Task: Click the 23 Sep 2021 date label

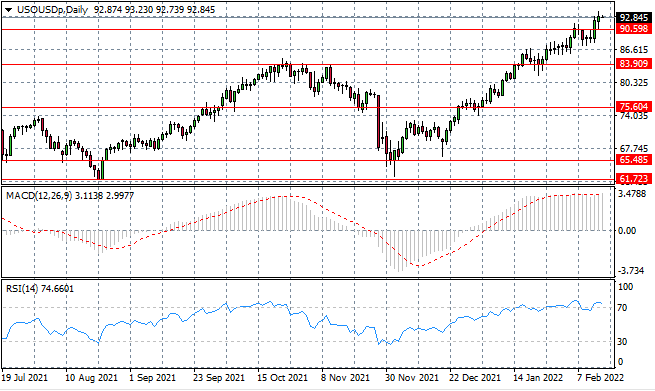Action: pyautogui.click(x=219, y=378)
